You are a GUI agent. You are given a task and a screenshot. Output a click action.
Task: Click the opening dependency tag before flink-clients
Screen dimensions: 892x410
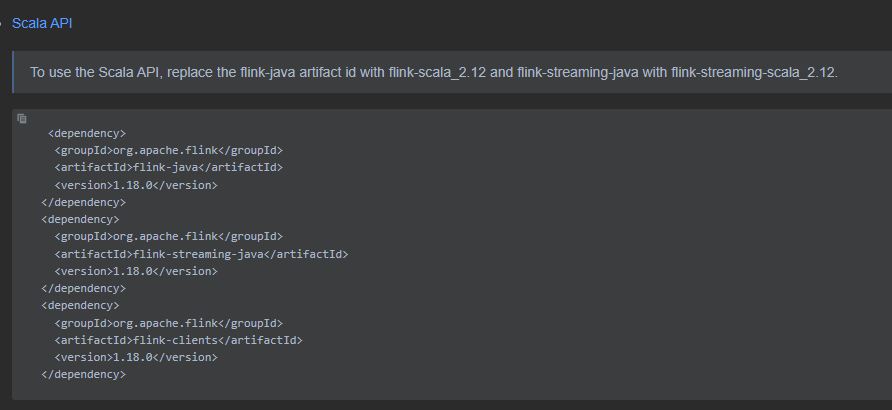click(80, 305)
